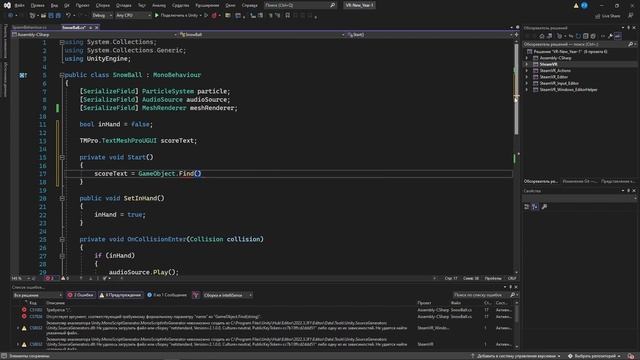
Task: Click the top Search (Ctrl+Q) box
Action: click(x=300, y=5)
